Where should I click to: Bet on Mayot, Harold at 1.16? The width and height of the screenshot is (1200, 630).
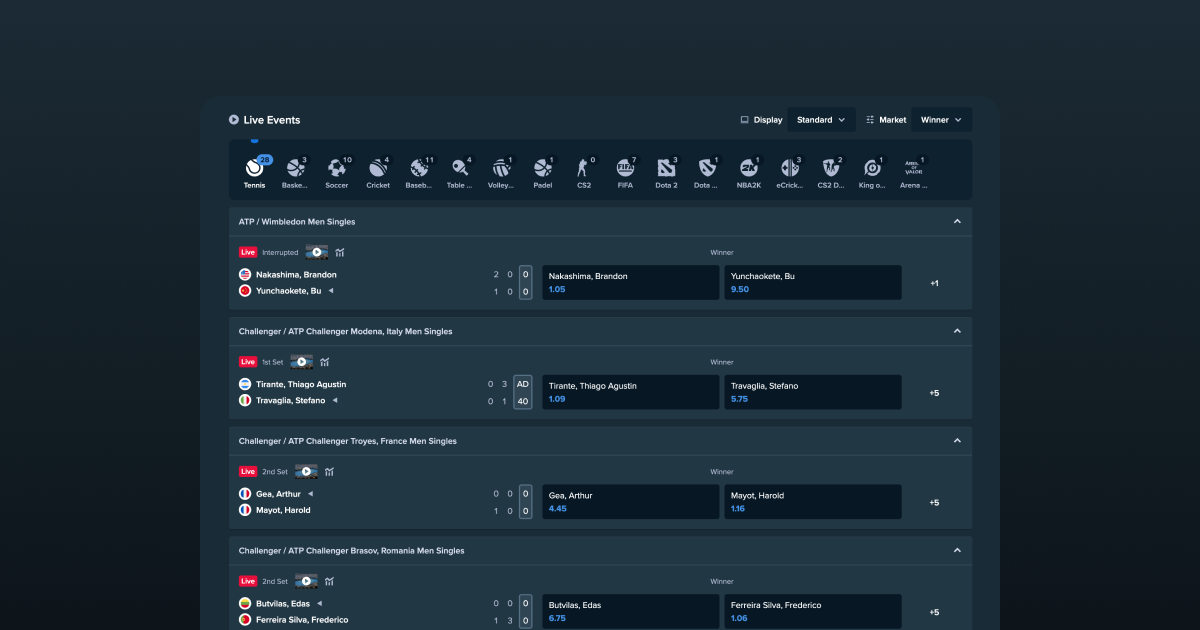click(x=812, y=502)
